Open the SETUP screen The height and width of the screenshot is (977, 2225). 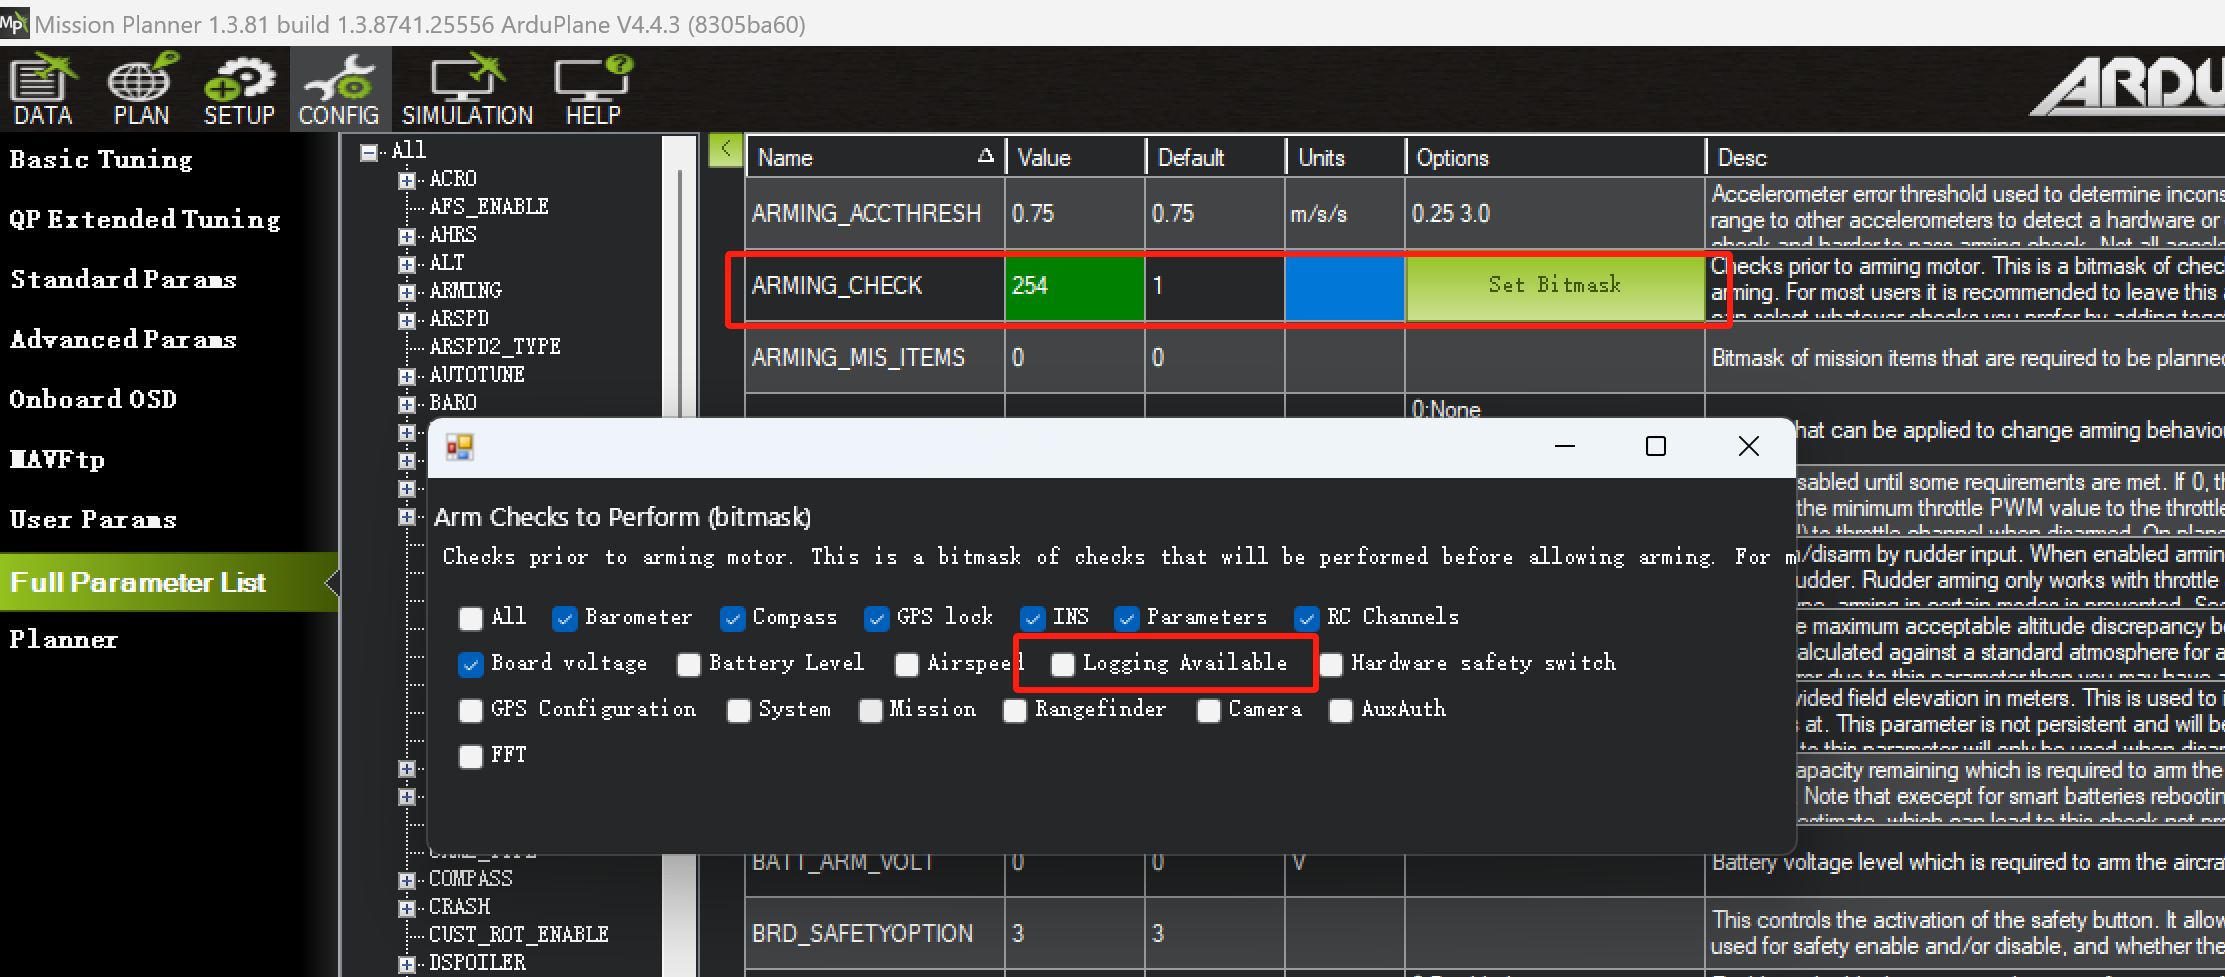[x=239, y=90]
